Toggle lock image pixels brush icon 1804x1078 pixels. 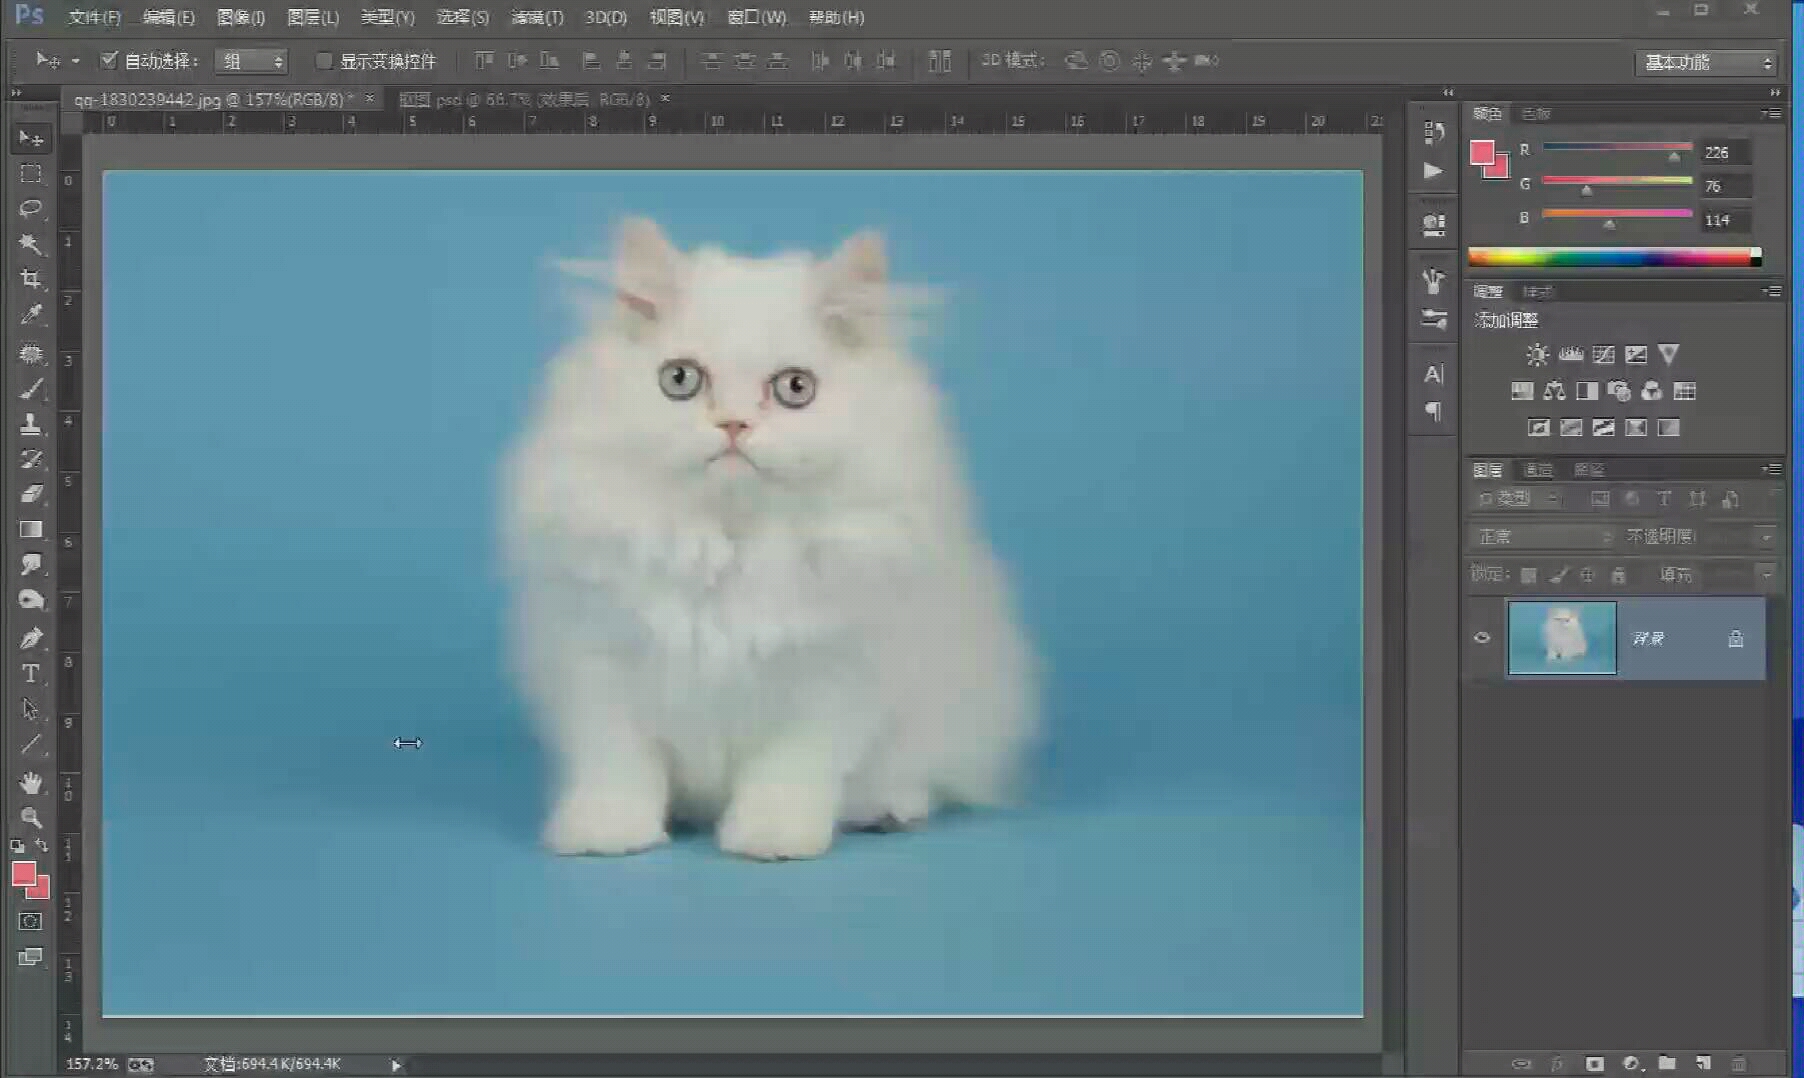tap(1558, 575)
